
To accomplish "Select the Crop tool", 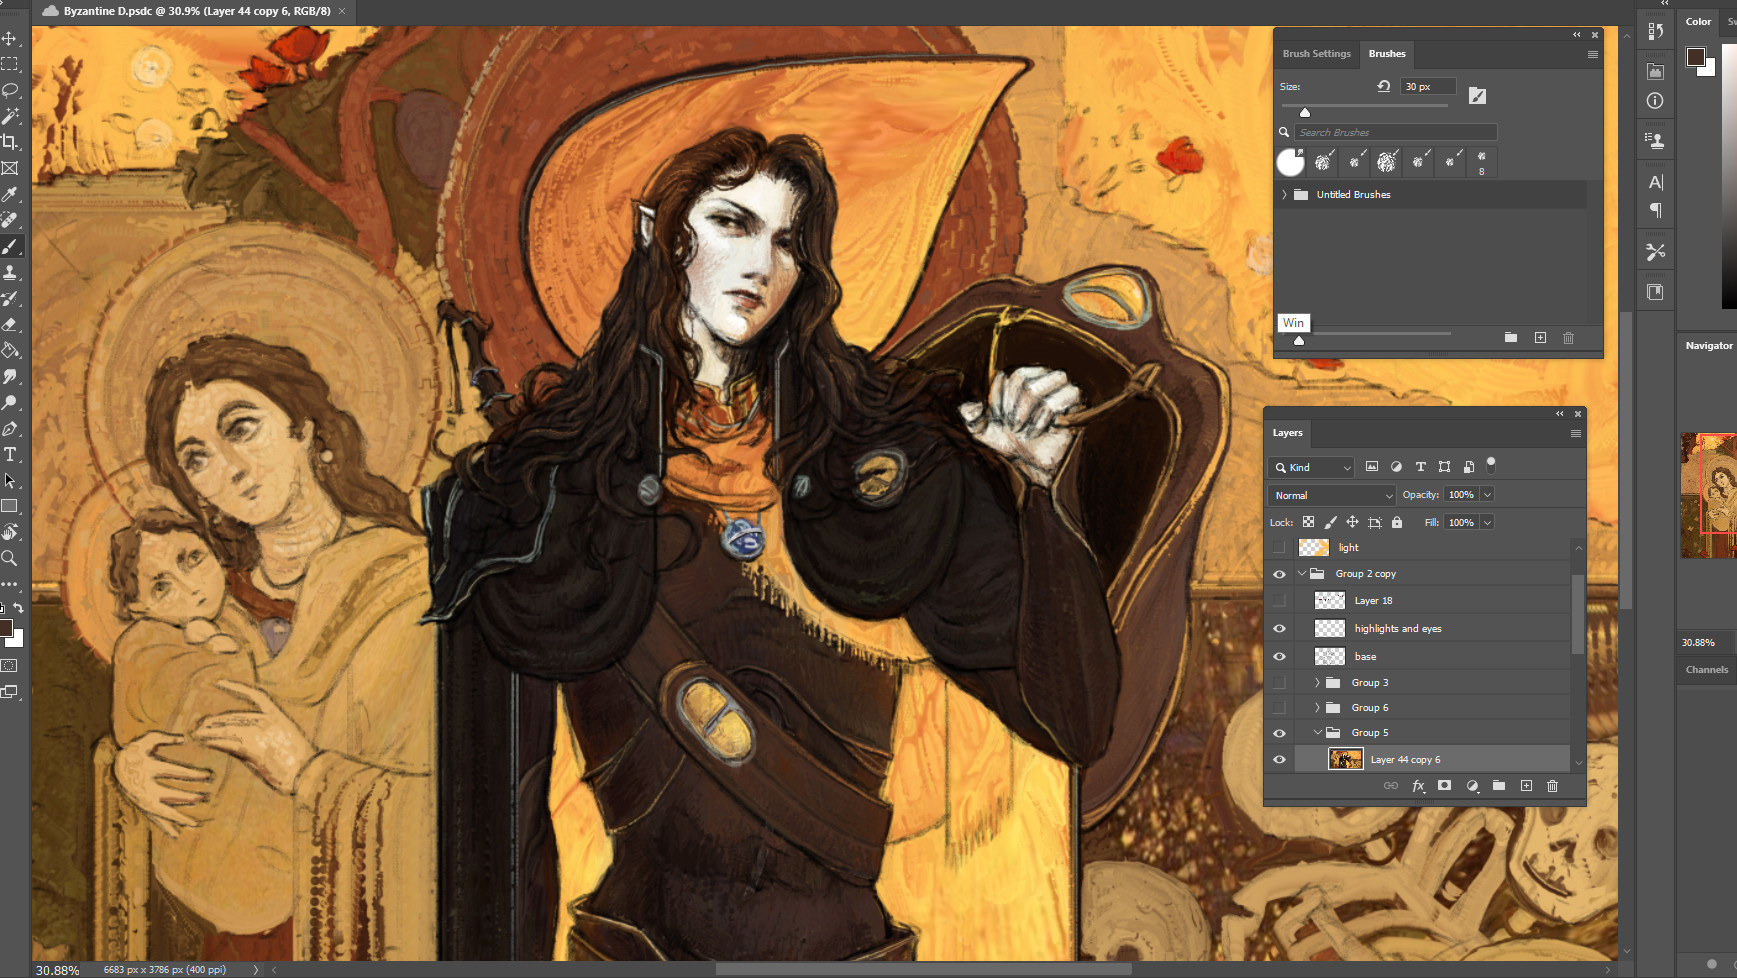I will click(x=10, y=142).
